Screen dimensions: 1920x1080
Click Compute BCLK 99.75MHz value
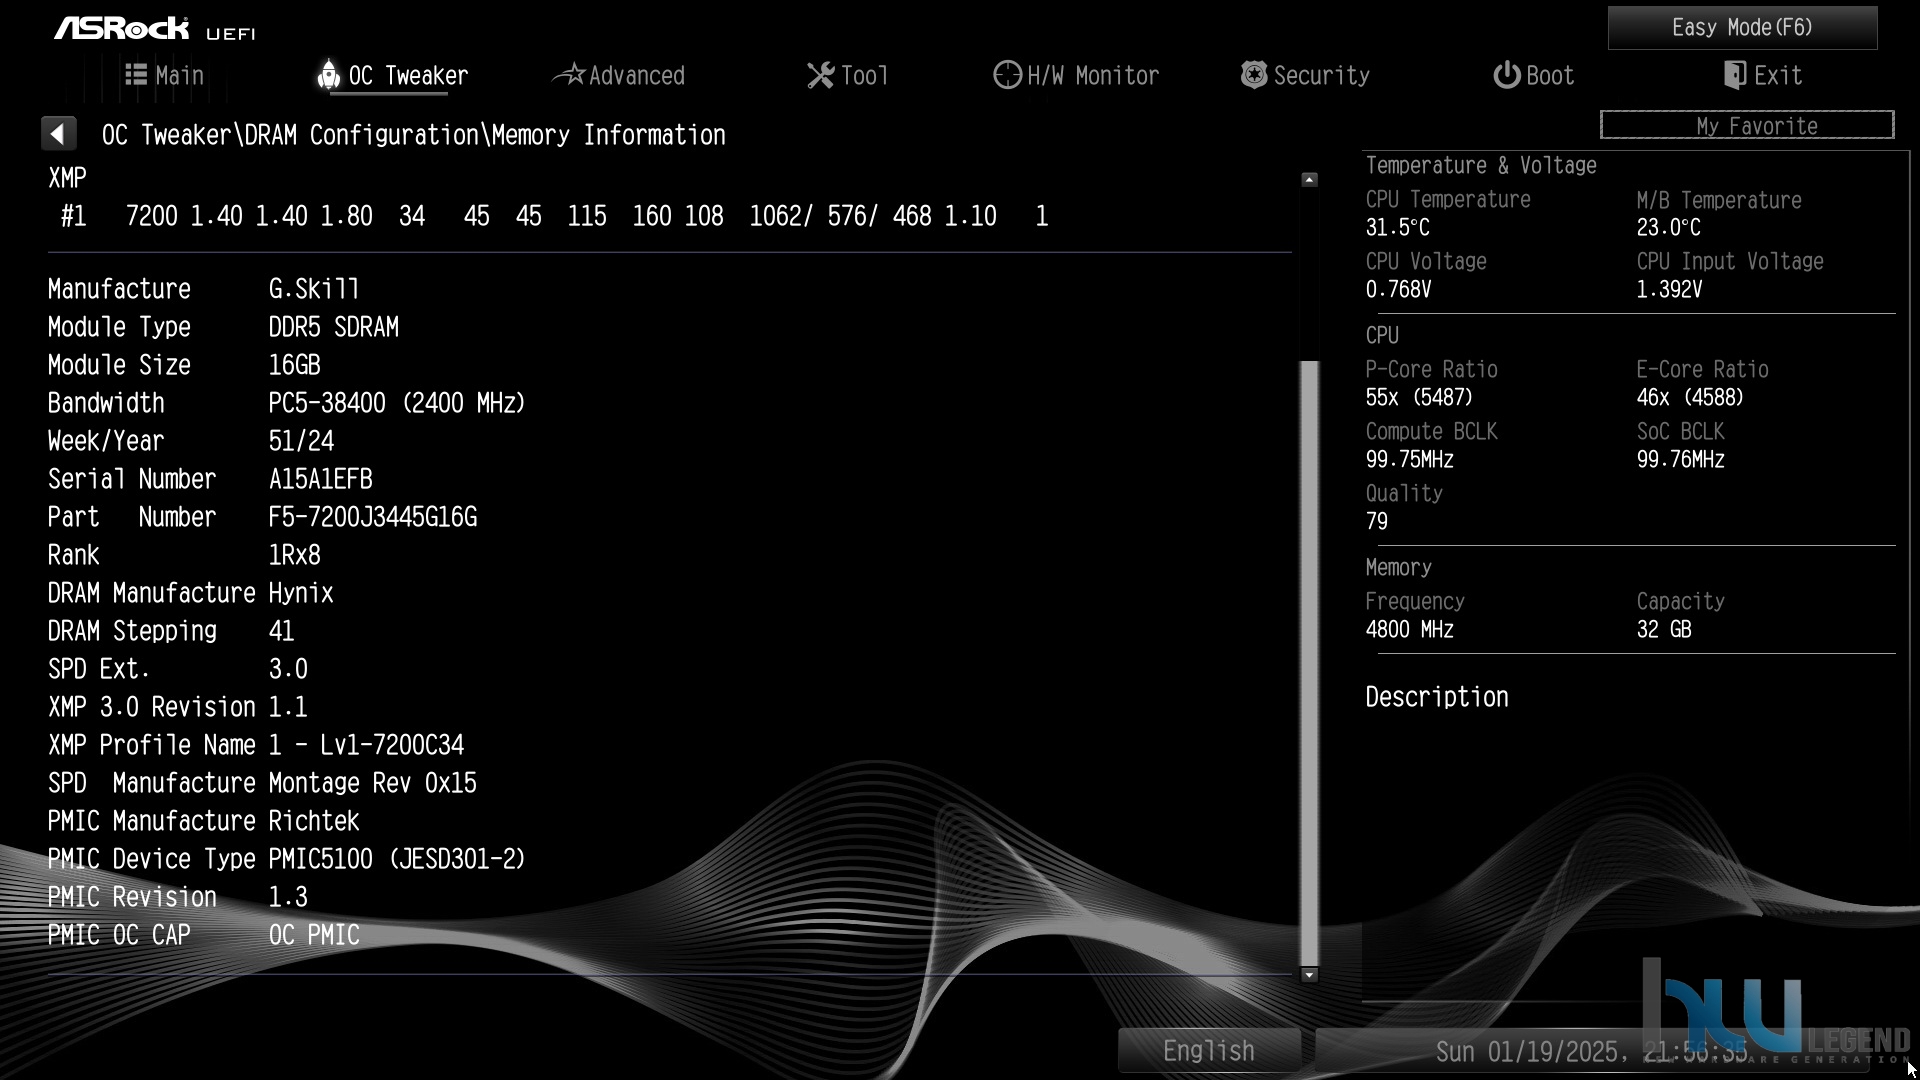tap(1410, 459)
